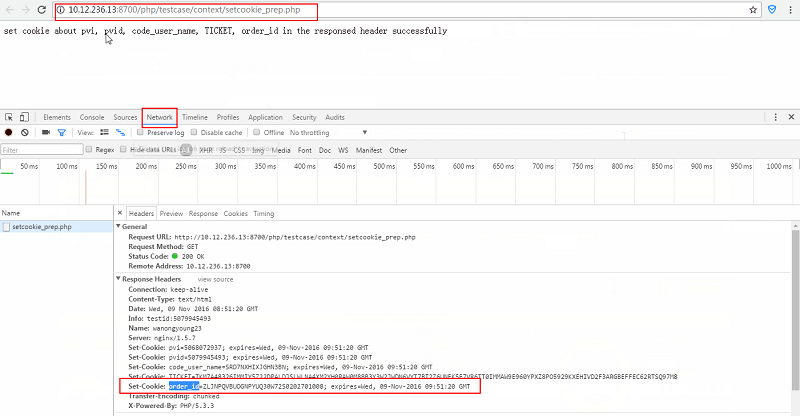Reload the page with the refresh icon
This screenshot has width=800, height=416.
click(x=42, y=10)
